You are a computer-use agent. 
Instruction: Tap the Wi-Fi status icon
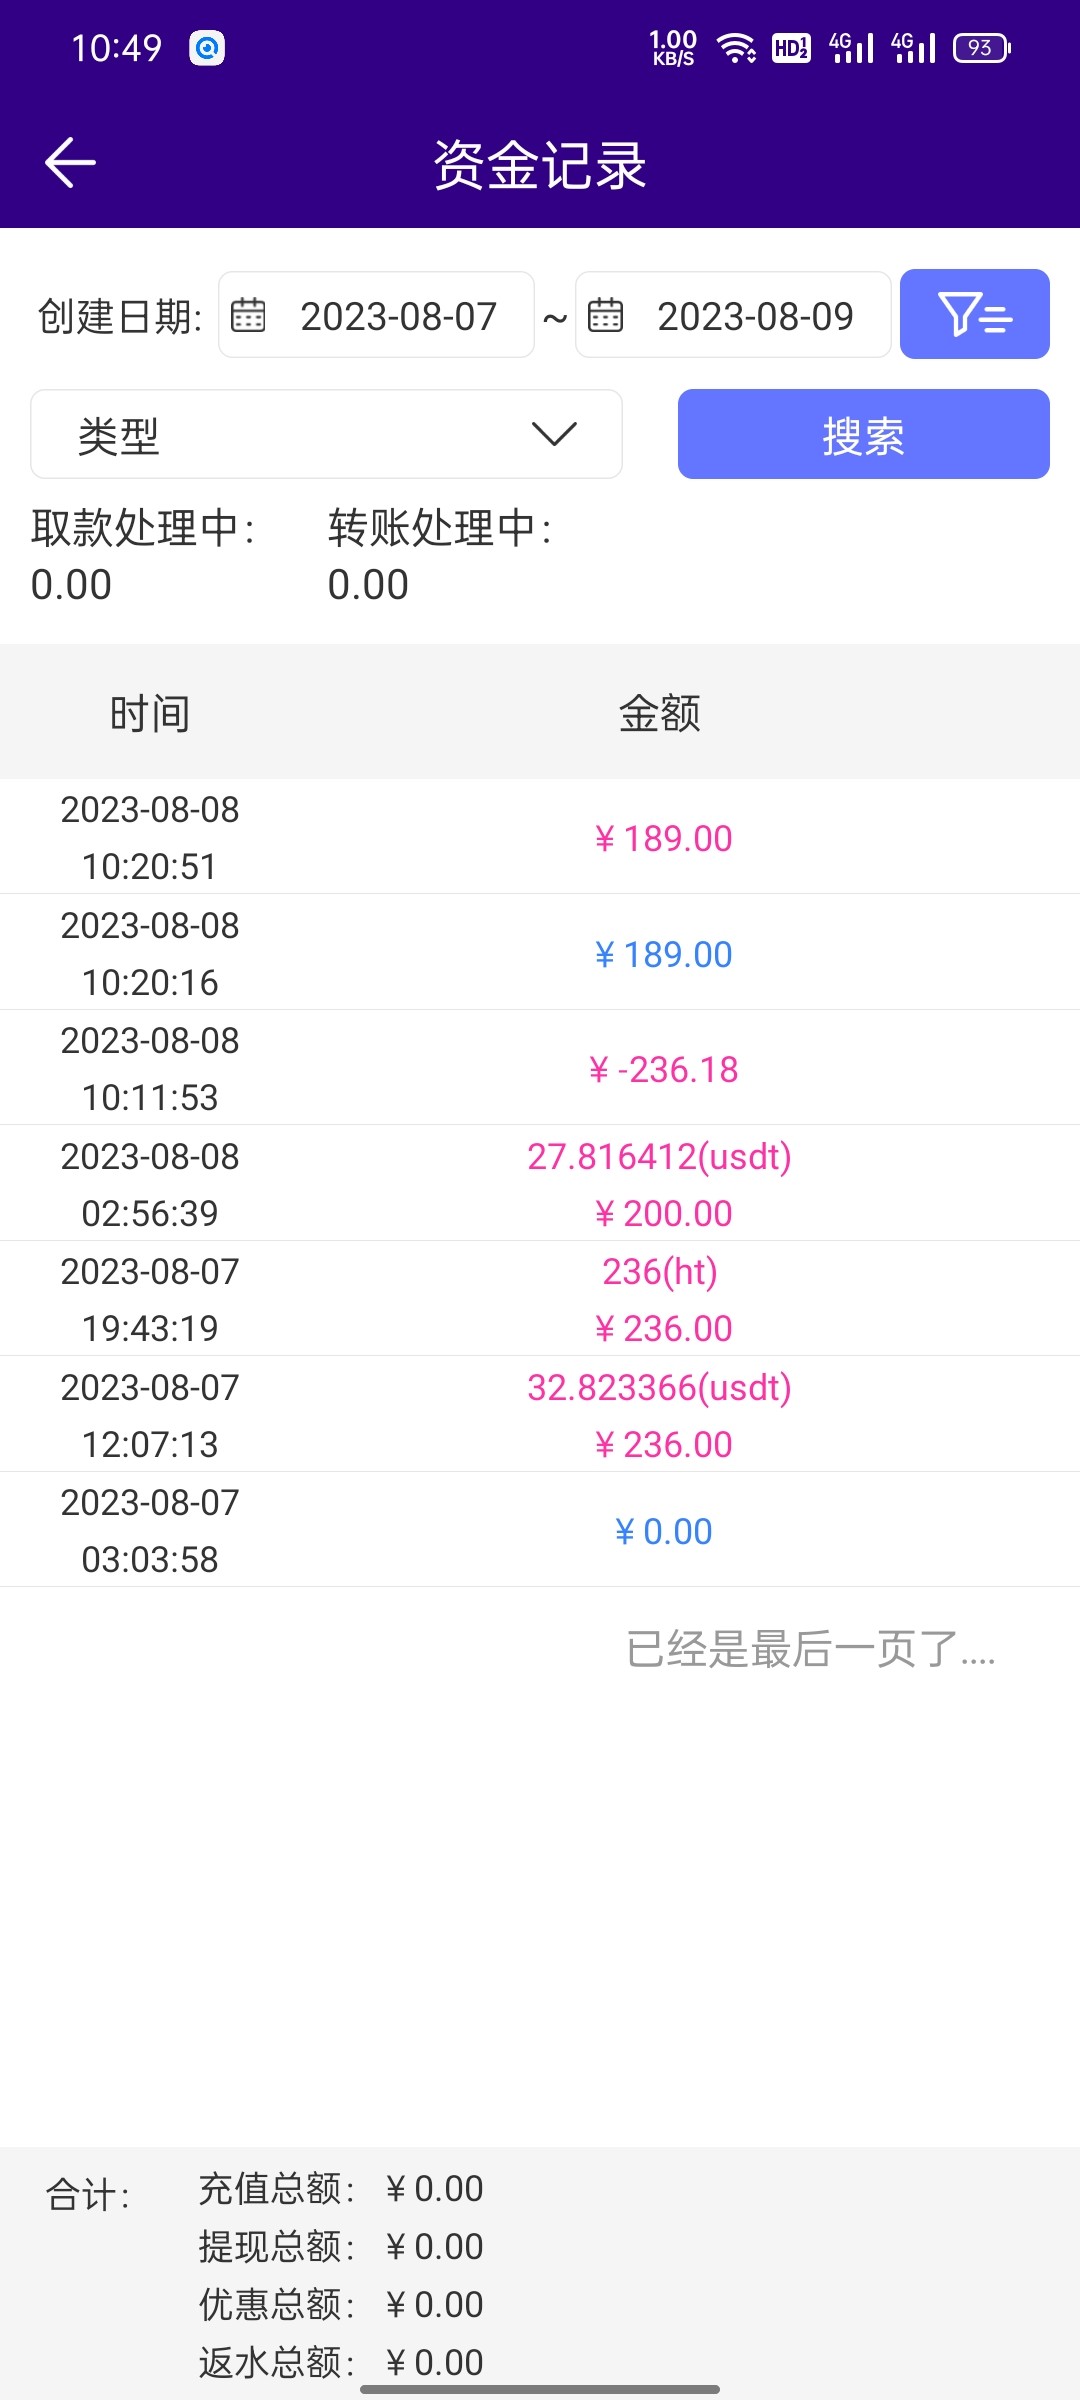coord(737,47)
